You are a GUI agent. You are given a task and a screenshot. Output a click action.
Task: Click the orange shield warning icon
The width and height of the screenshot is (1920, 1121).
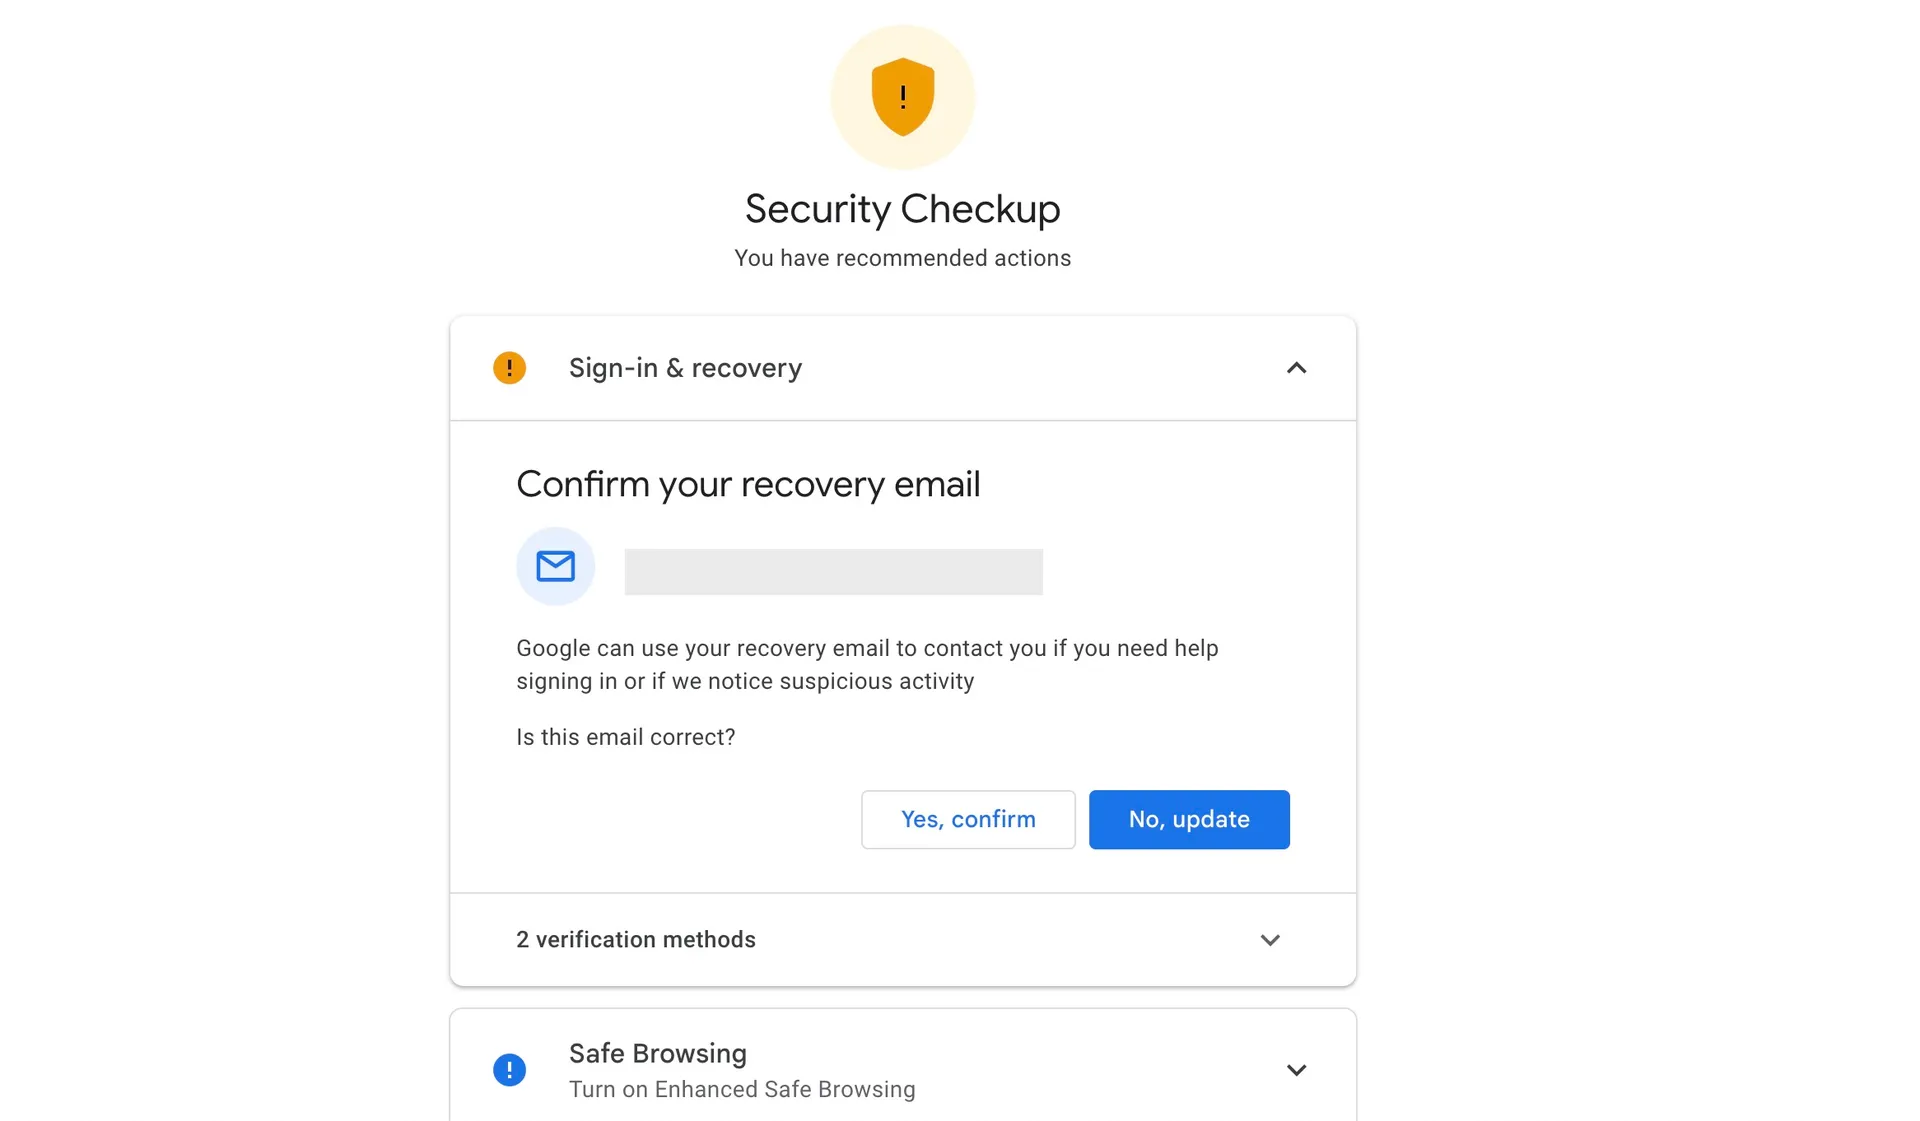click(902, 97)
